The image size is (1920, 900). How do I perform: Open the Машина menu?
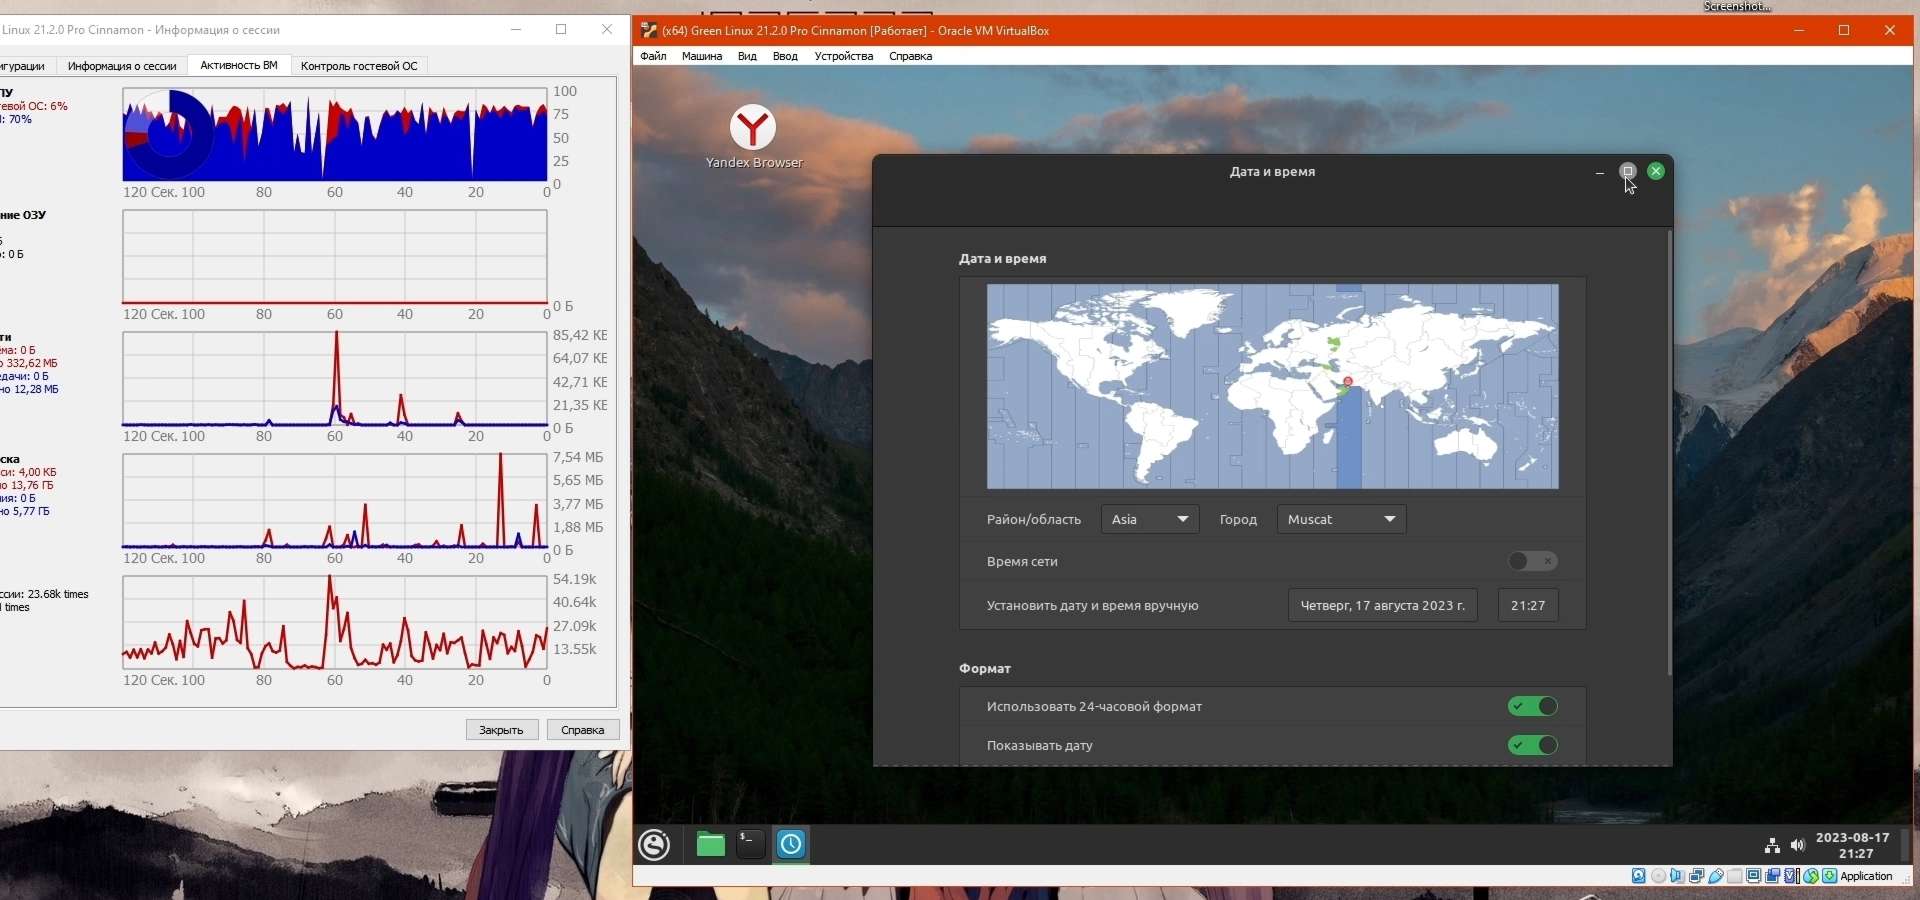[x=702, y=56]
